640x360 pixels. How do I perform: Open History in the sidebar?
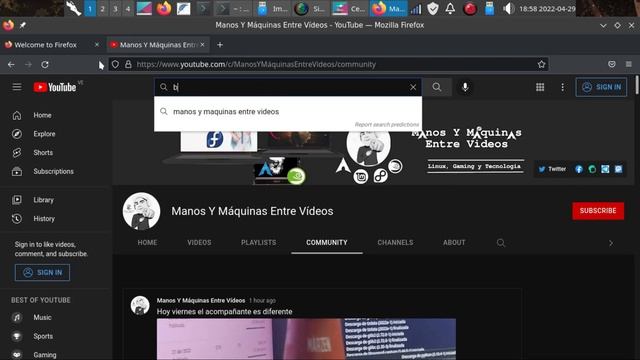point(56,219)
